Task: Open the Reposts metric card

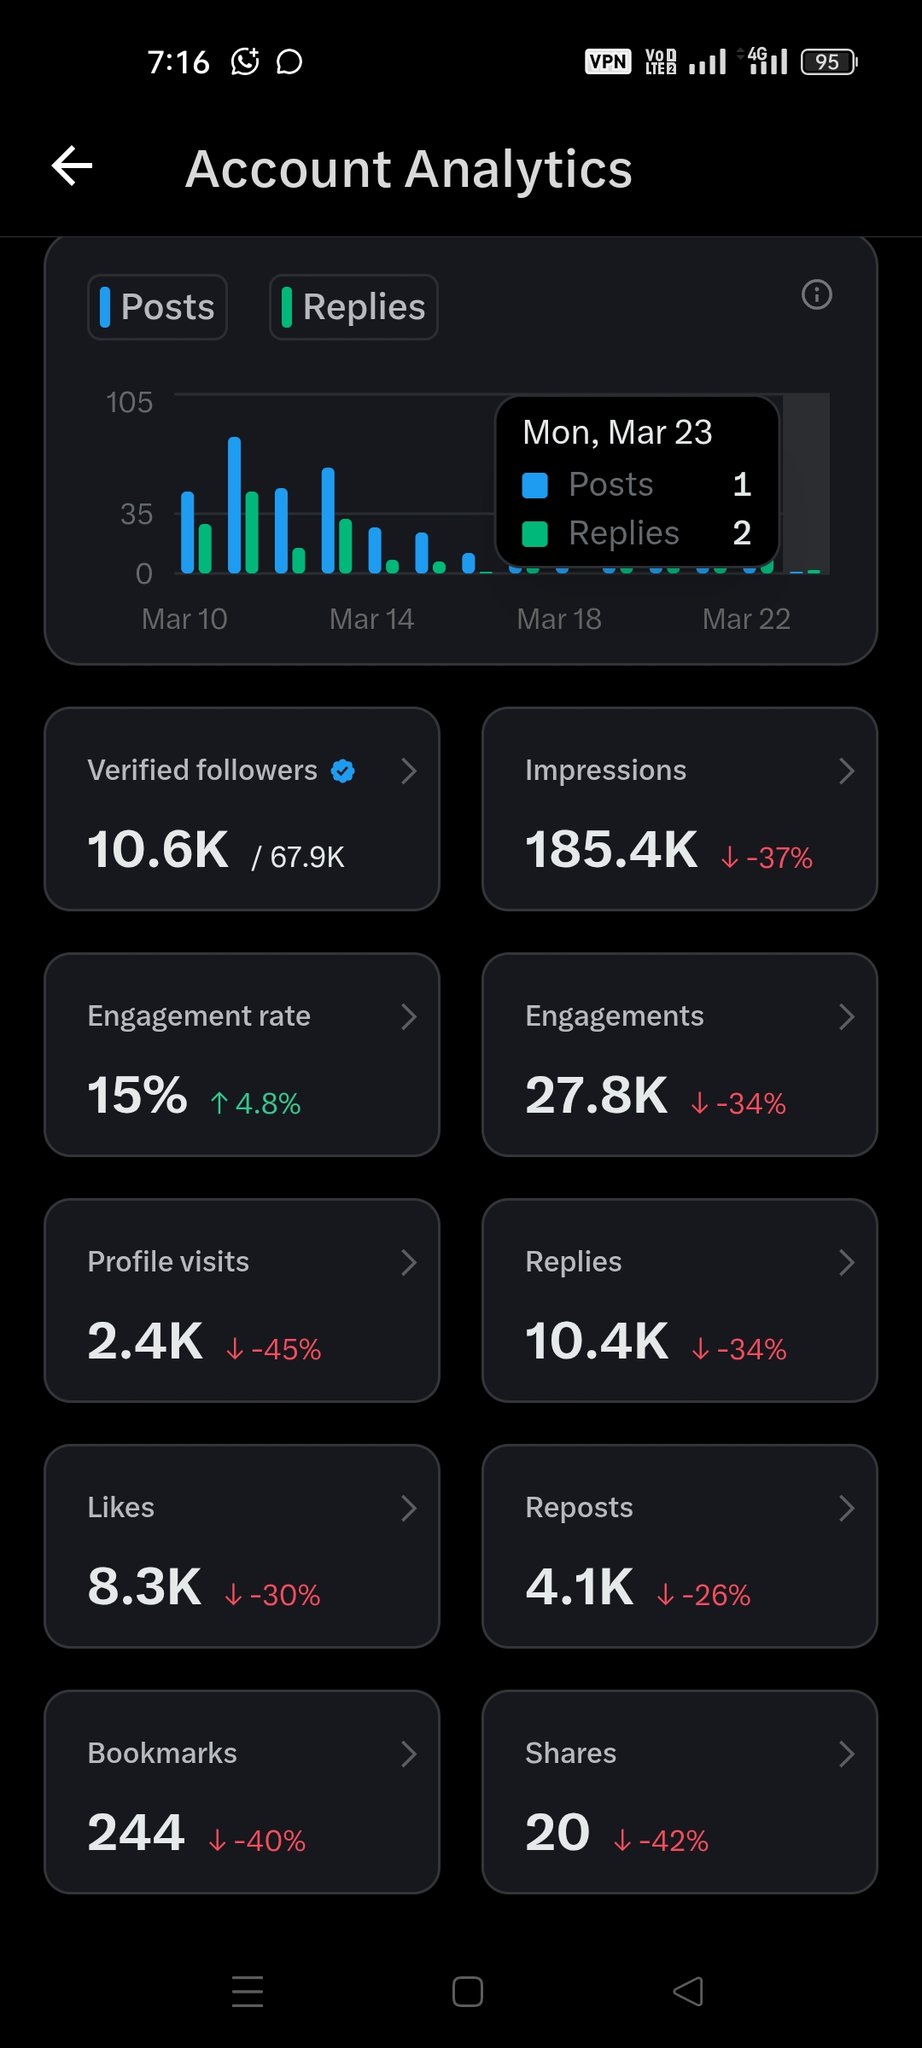Action: click(679, 1546)
